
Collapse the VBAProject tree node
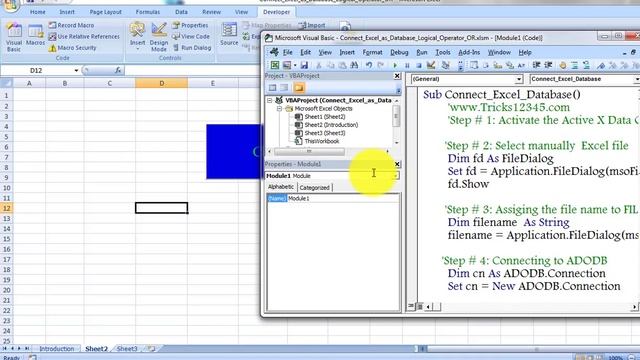[269, 100]
